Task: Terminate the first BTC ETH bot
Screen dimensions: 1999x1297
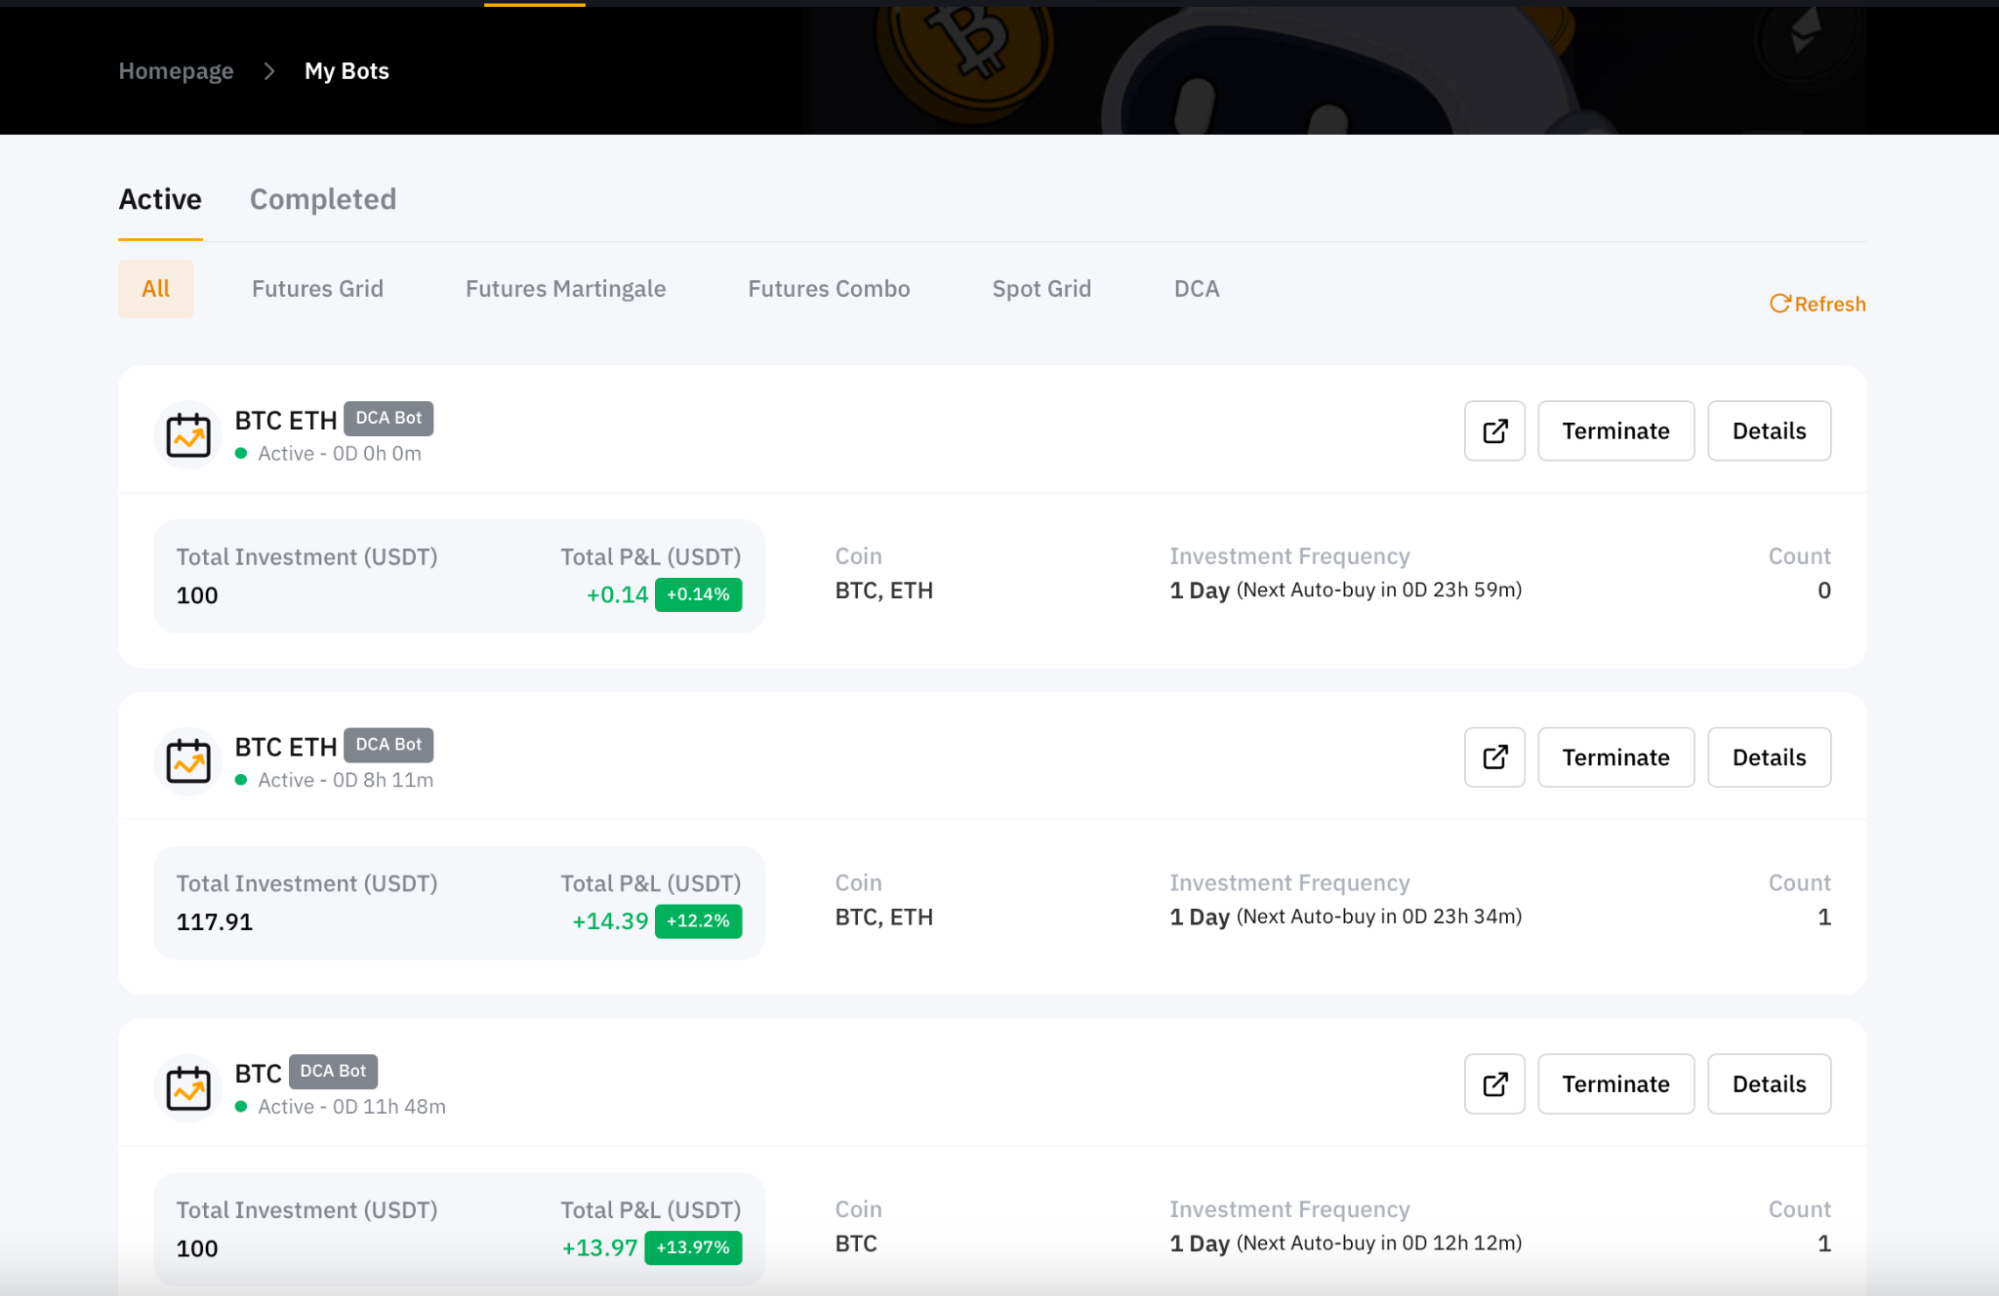Action: pos(1615,431)
